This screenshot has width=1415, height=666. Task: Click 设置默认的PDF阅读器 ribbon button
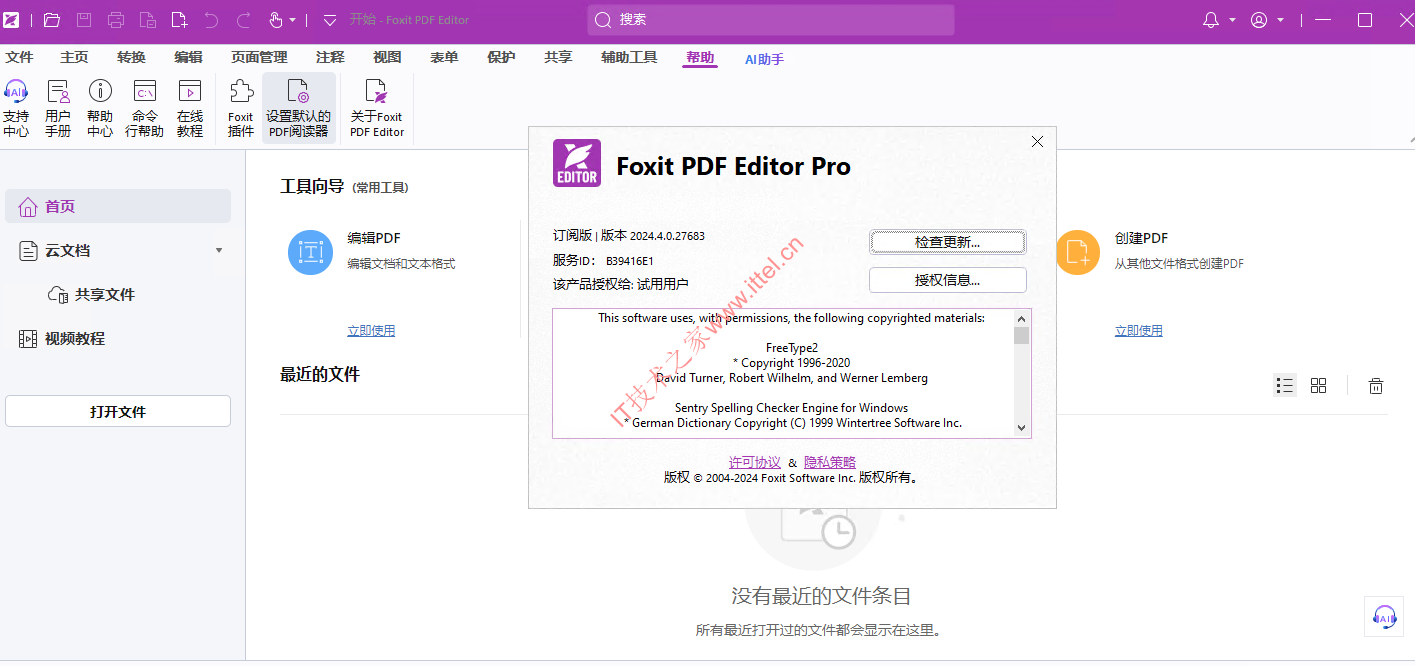(298, 108)
